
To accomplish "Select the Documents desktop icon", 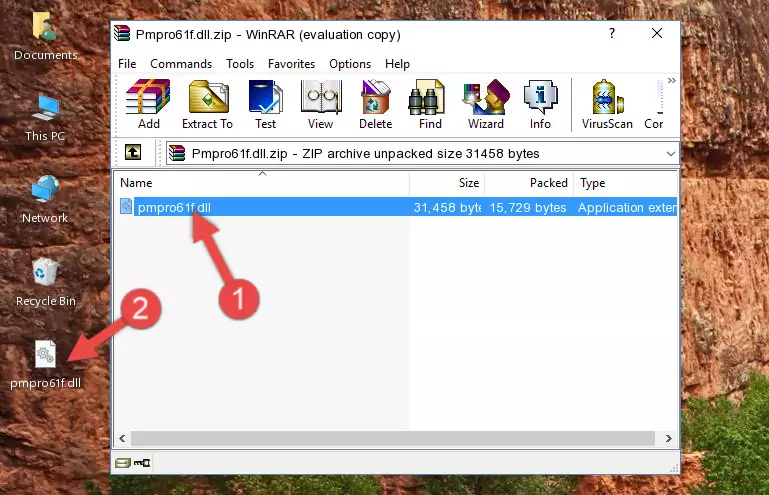I will click(46, 36).
